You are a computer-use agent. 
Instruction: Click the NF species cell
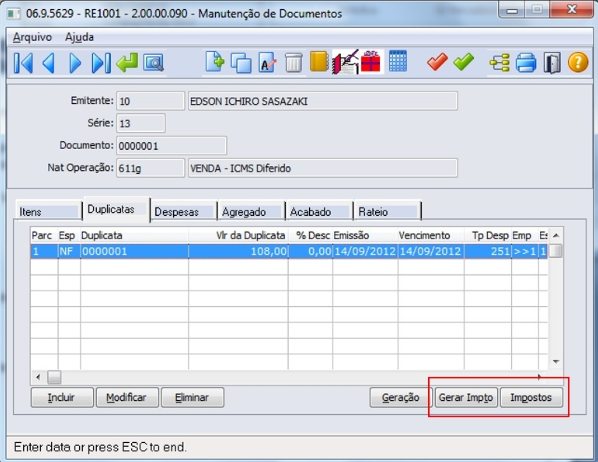[x=69, y=251]
